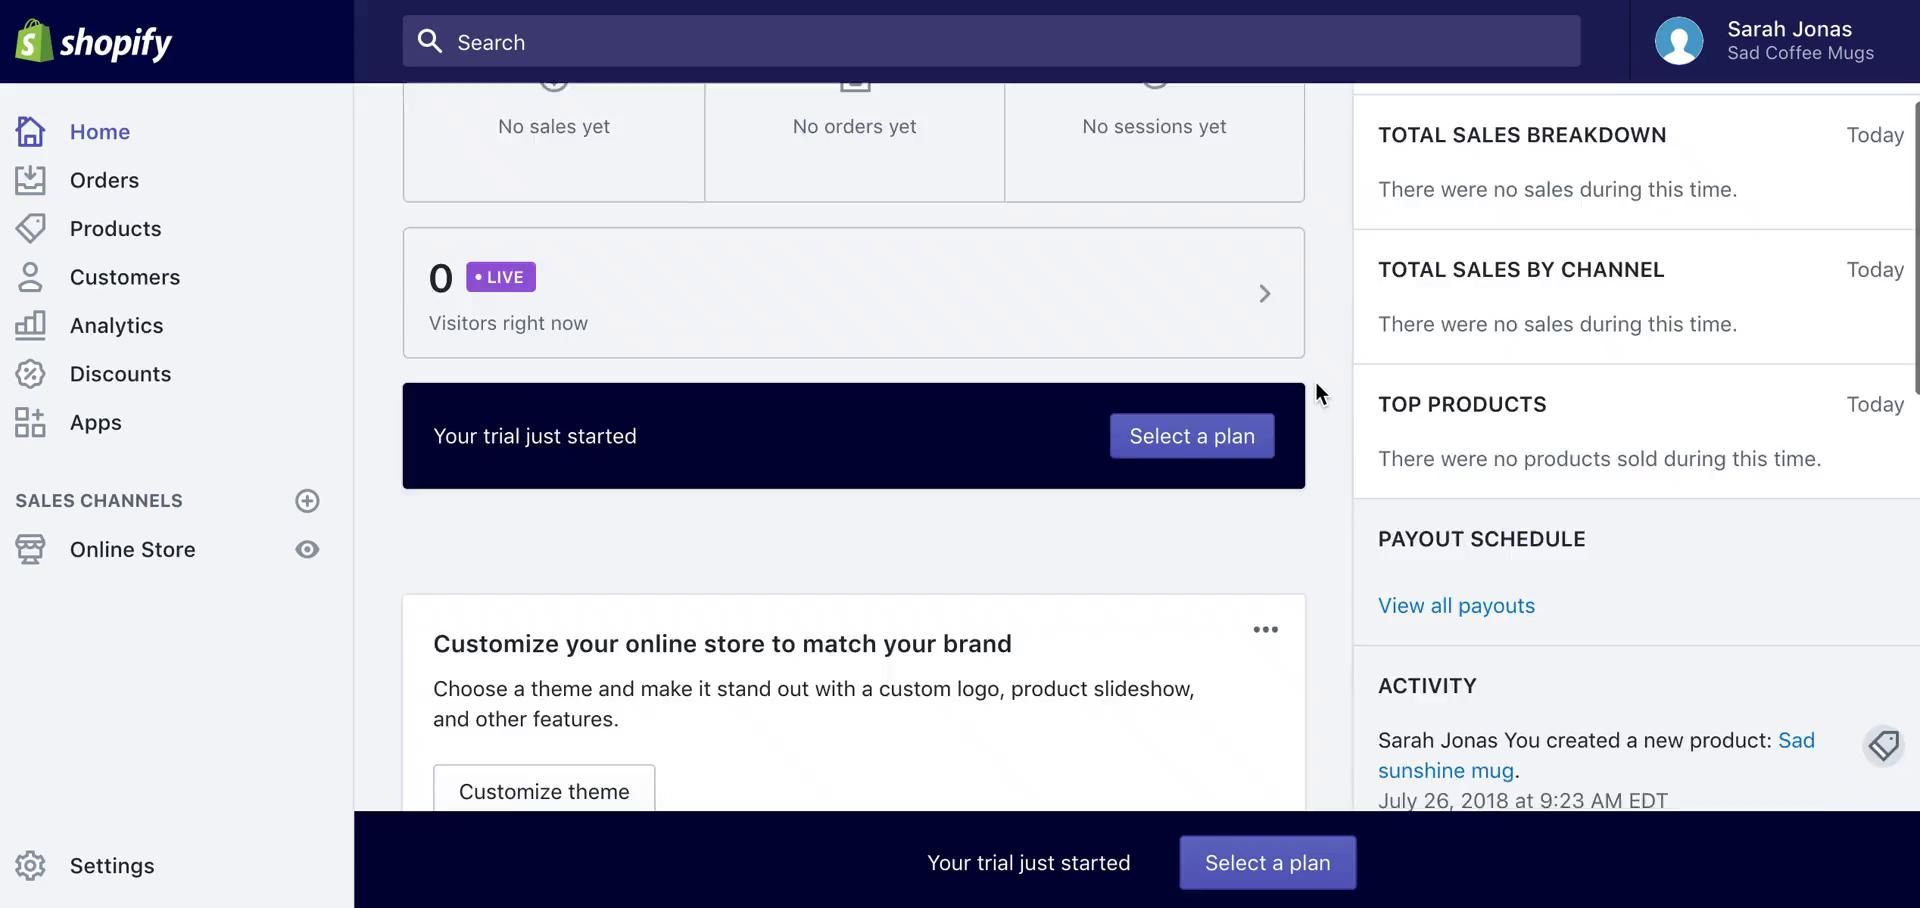Open Discounts via its percent badge icon
This screenshot has height=908, width=1920.
point(30,374)
